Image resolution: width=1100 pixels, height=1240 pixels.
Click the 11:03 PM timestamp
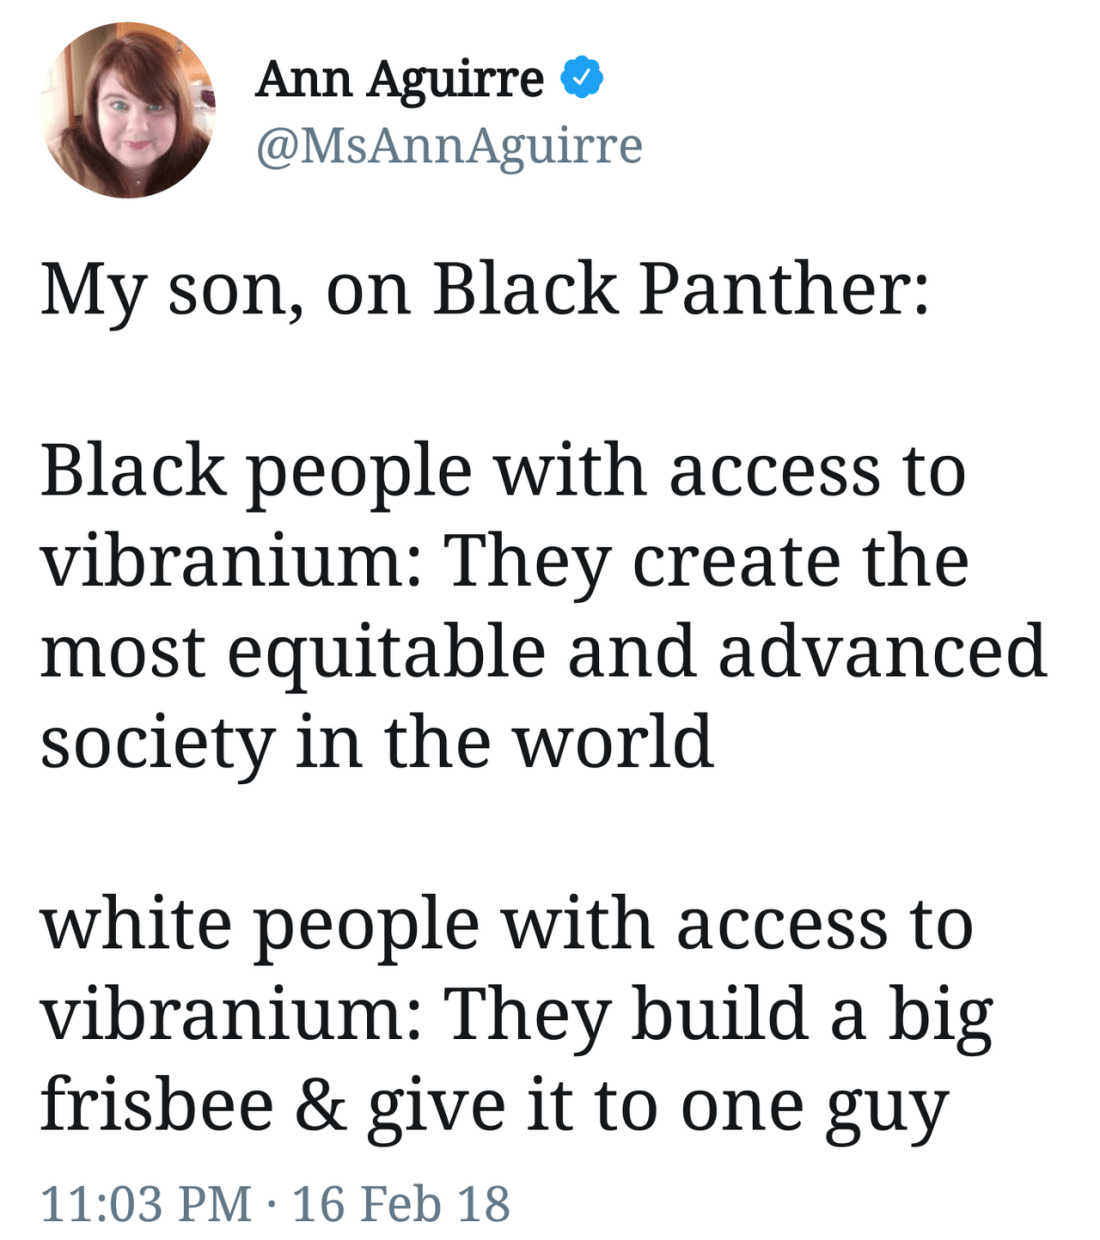pyautogui.click(x=146, y=1203)
